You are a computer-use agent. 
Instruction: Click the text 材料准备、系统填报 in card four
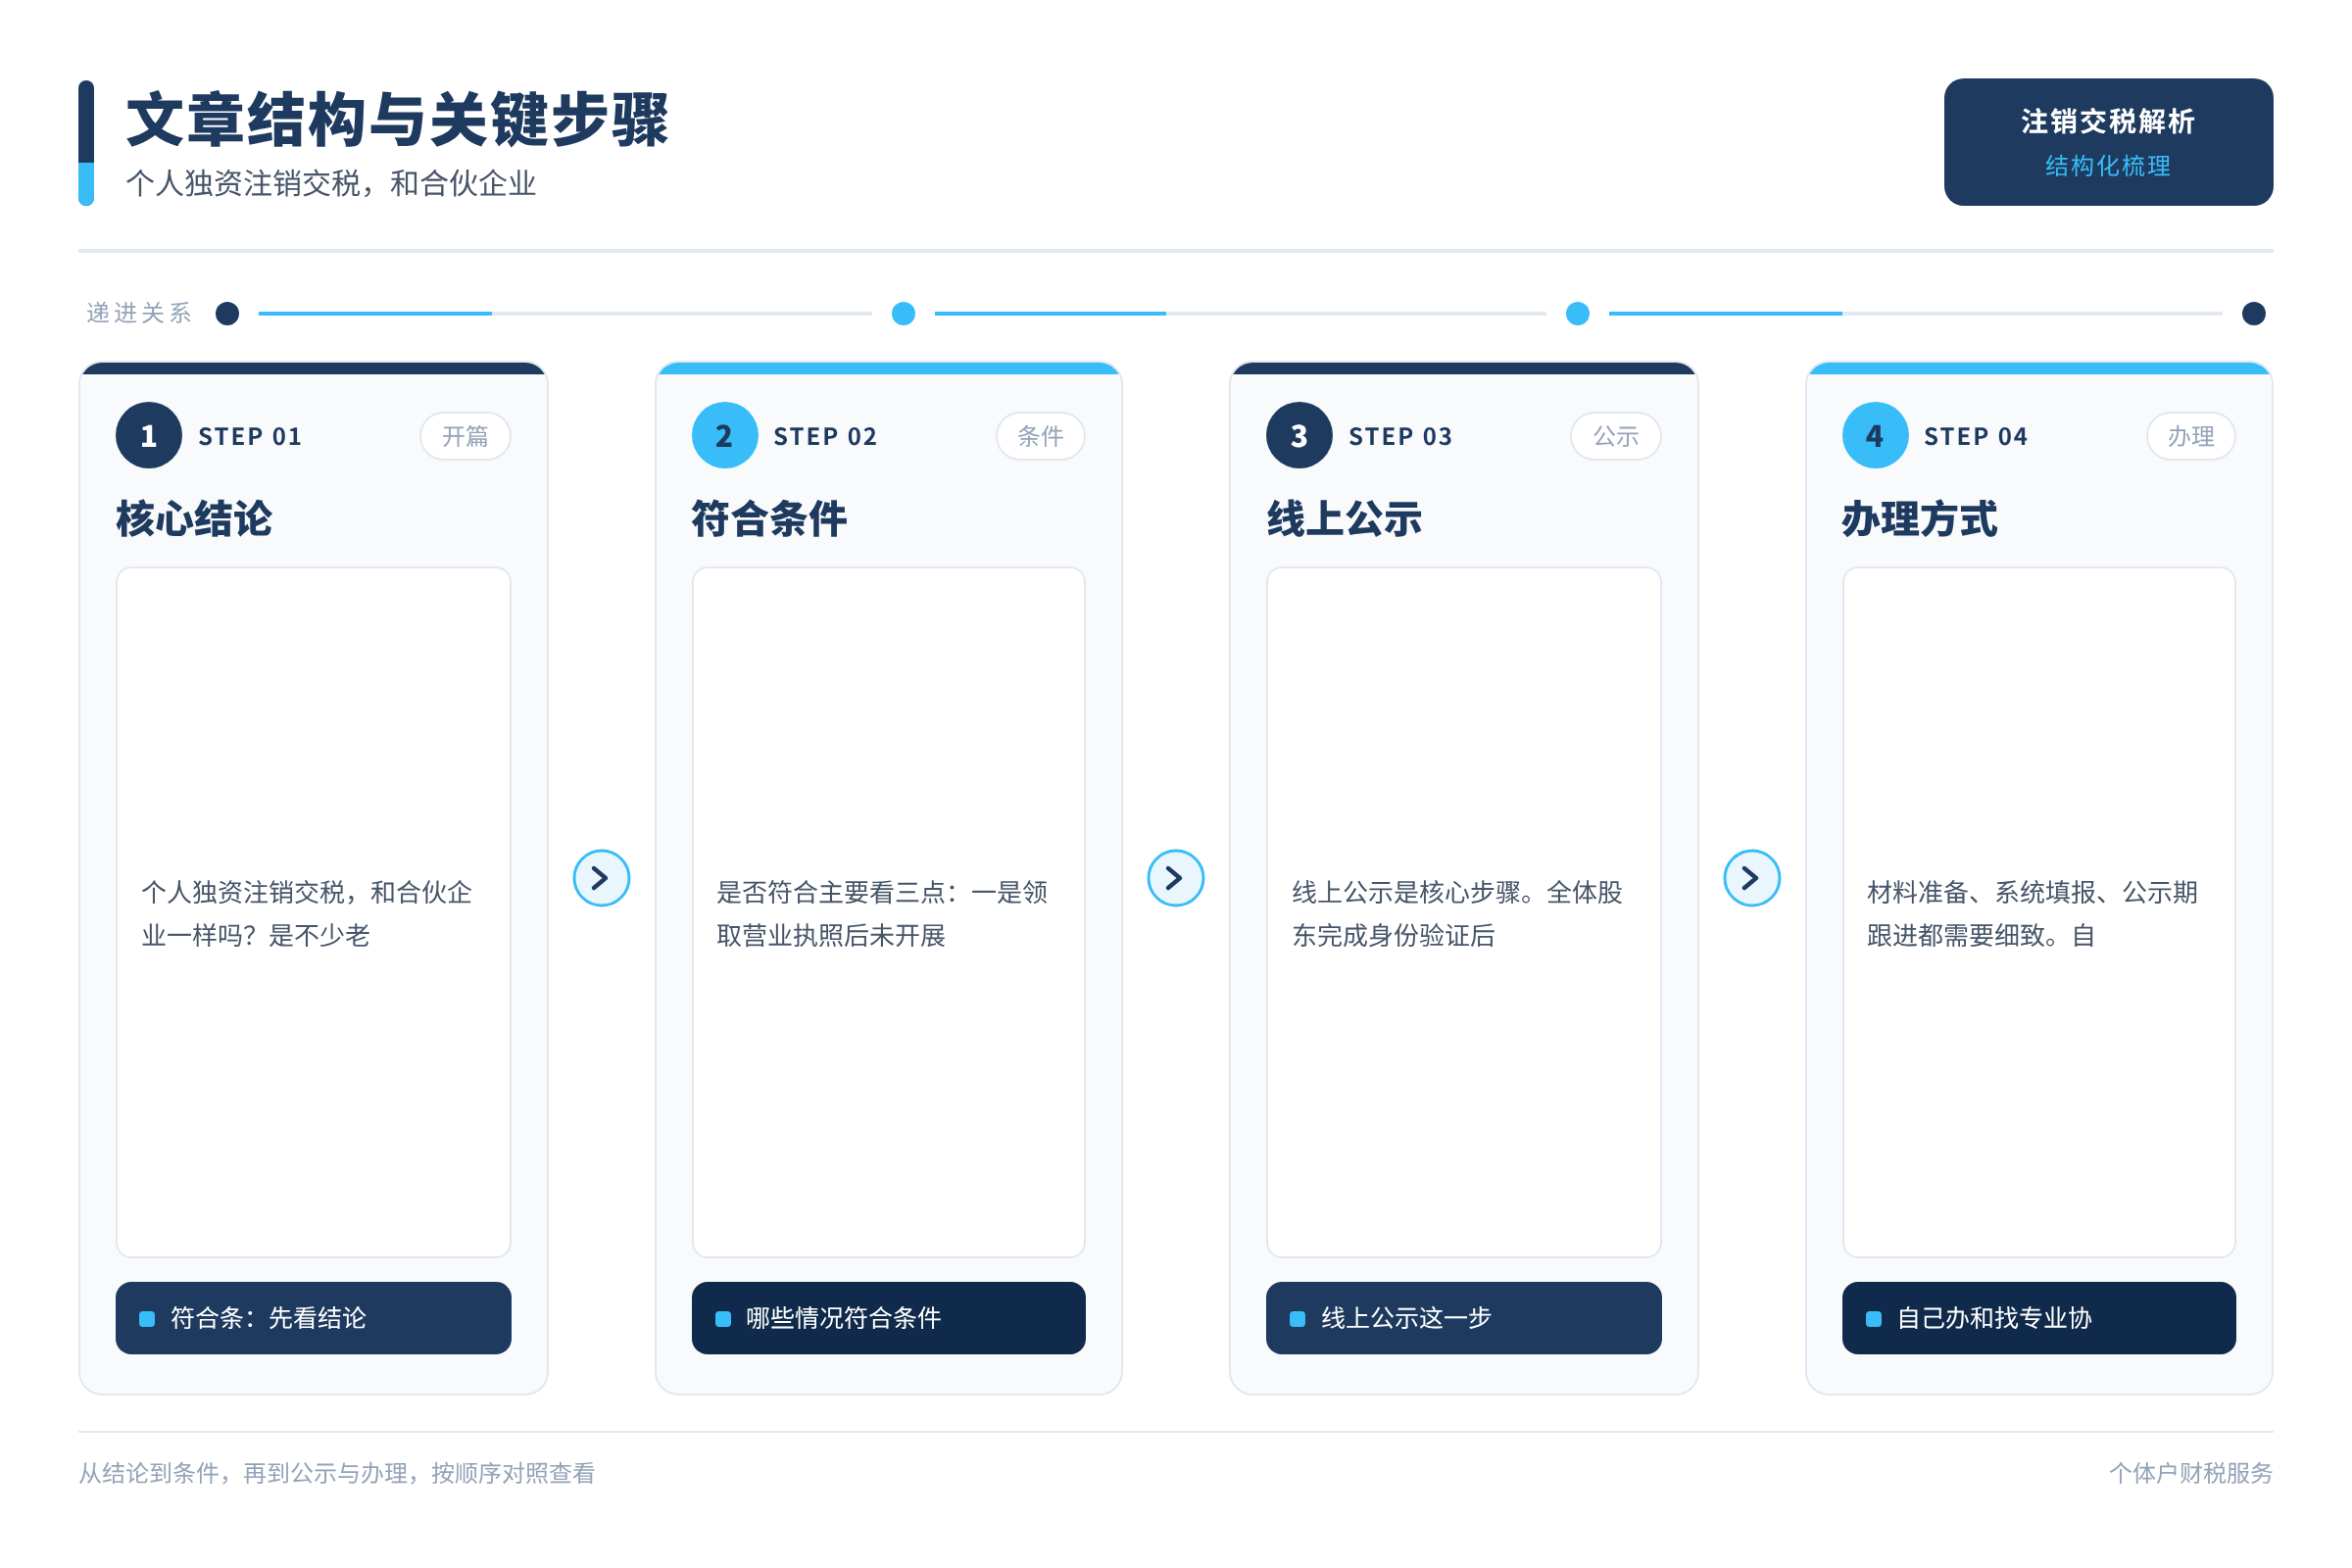1981,892
